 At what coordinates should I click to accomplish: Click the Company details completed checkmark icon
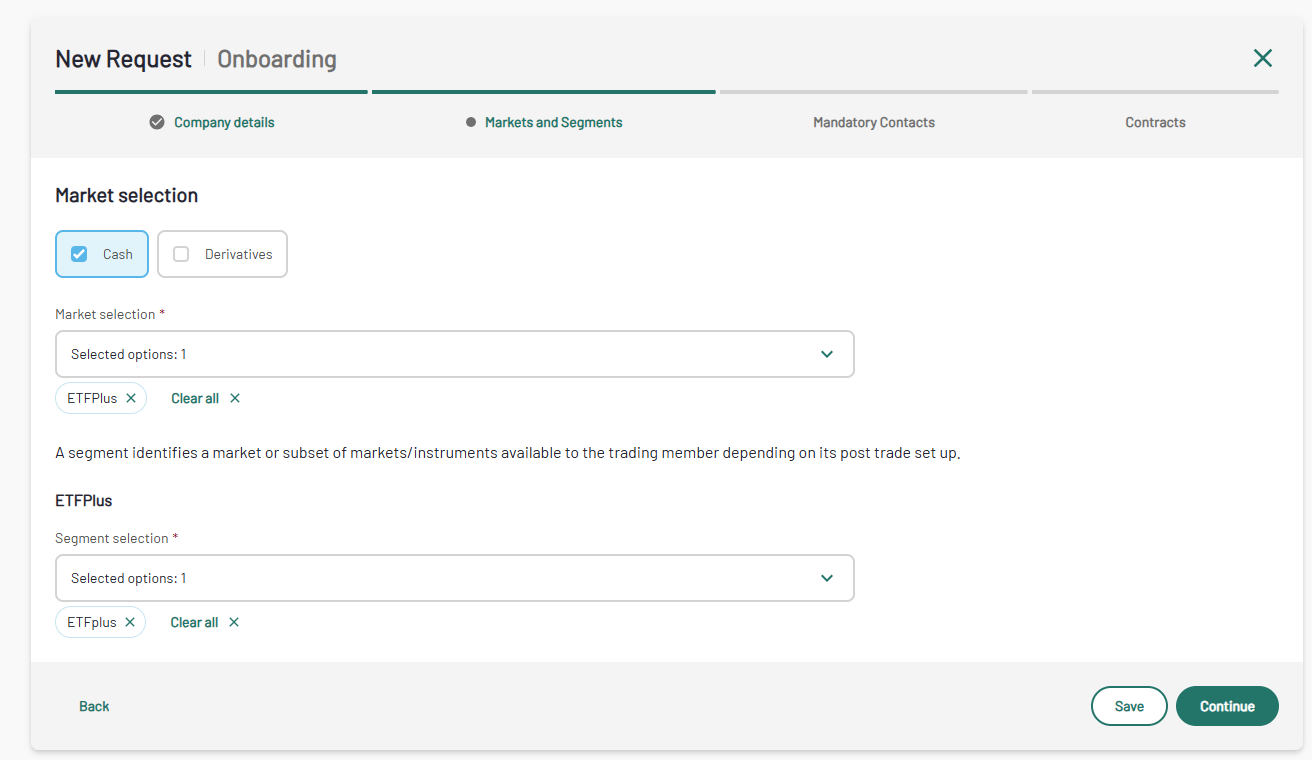point(157,122)
